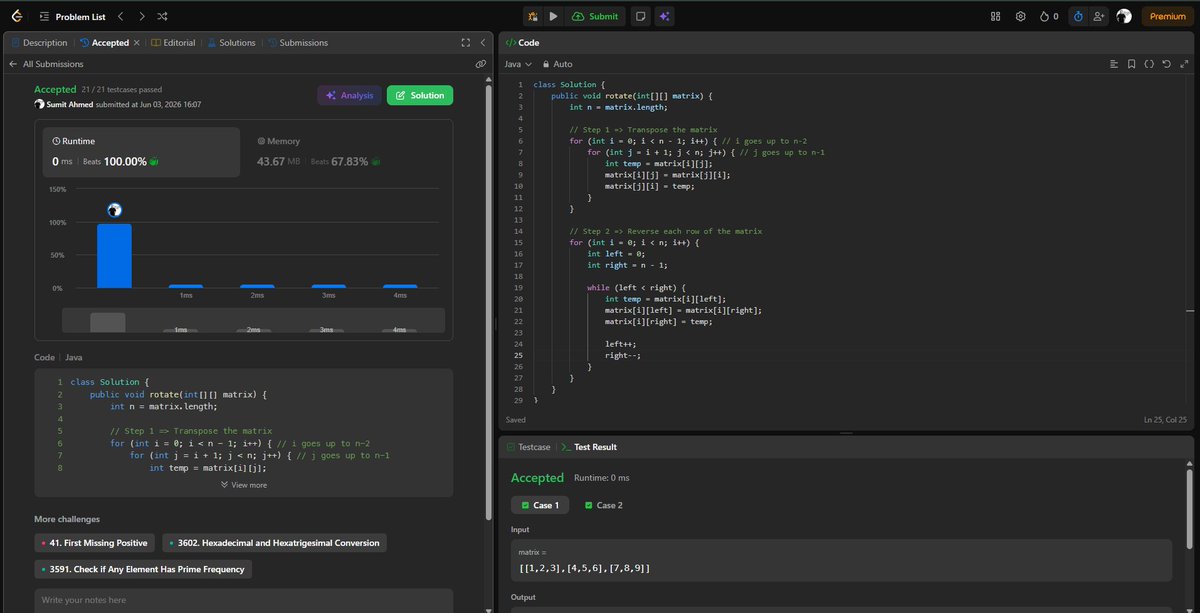
Task: Select the Runtime stats card
Action: pos(141,152)
